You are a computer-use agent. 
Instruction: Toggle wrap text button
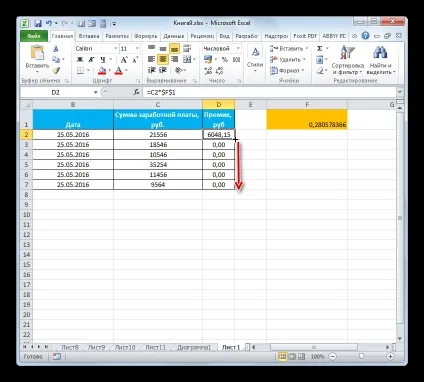pos(187,49)
